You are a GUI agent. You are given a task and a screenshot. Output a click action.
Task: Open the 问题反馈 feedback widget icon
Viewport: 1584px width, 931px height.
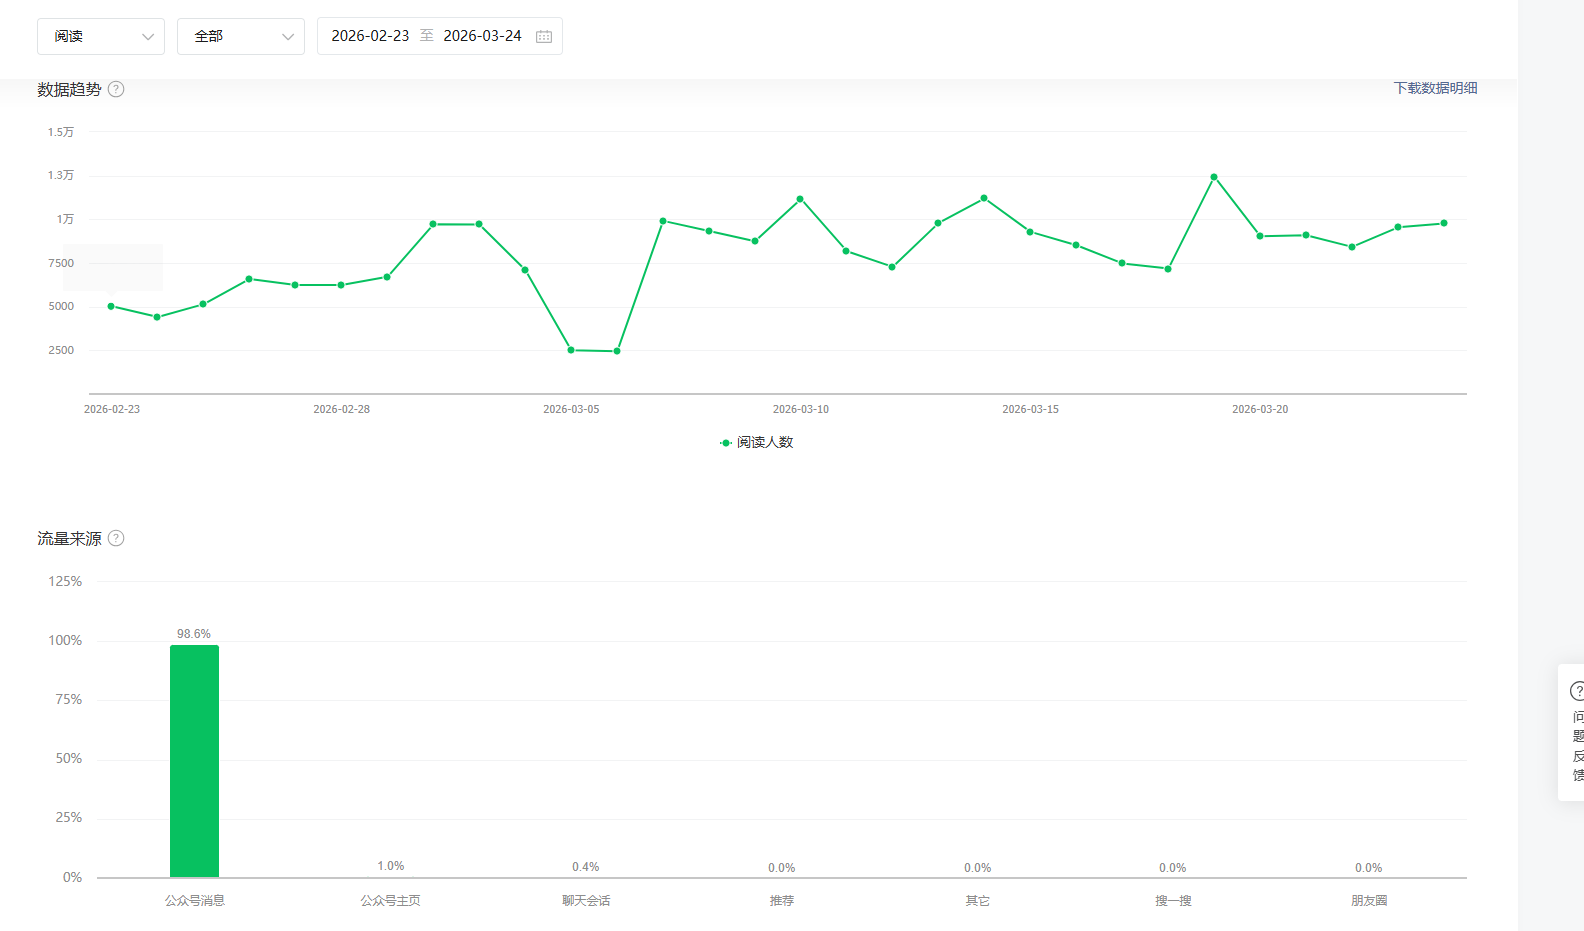pos(1577,691)
